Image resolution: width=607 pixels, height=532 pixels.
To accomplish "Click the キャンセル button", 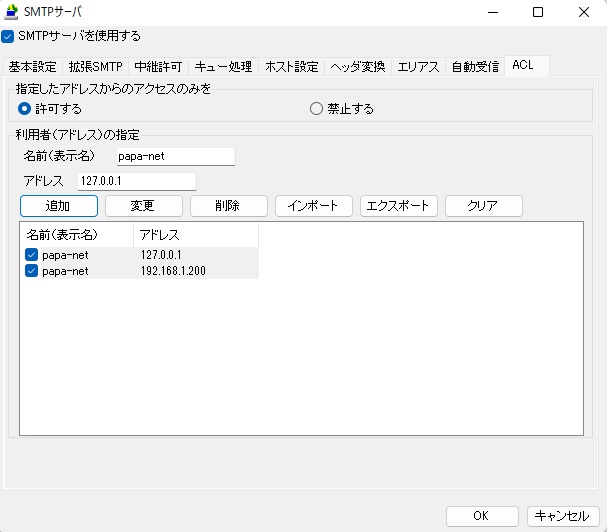I will [563, 516].
